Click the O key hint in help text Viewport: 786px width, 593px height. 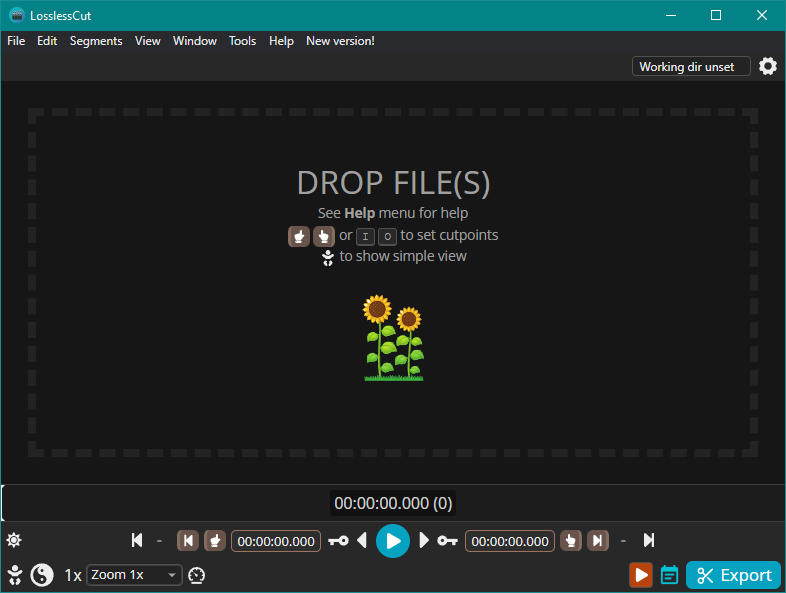pos(387,237)
